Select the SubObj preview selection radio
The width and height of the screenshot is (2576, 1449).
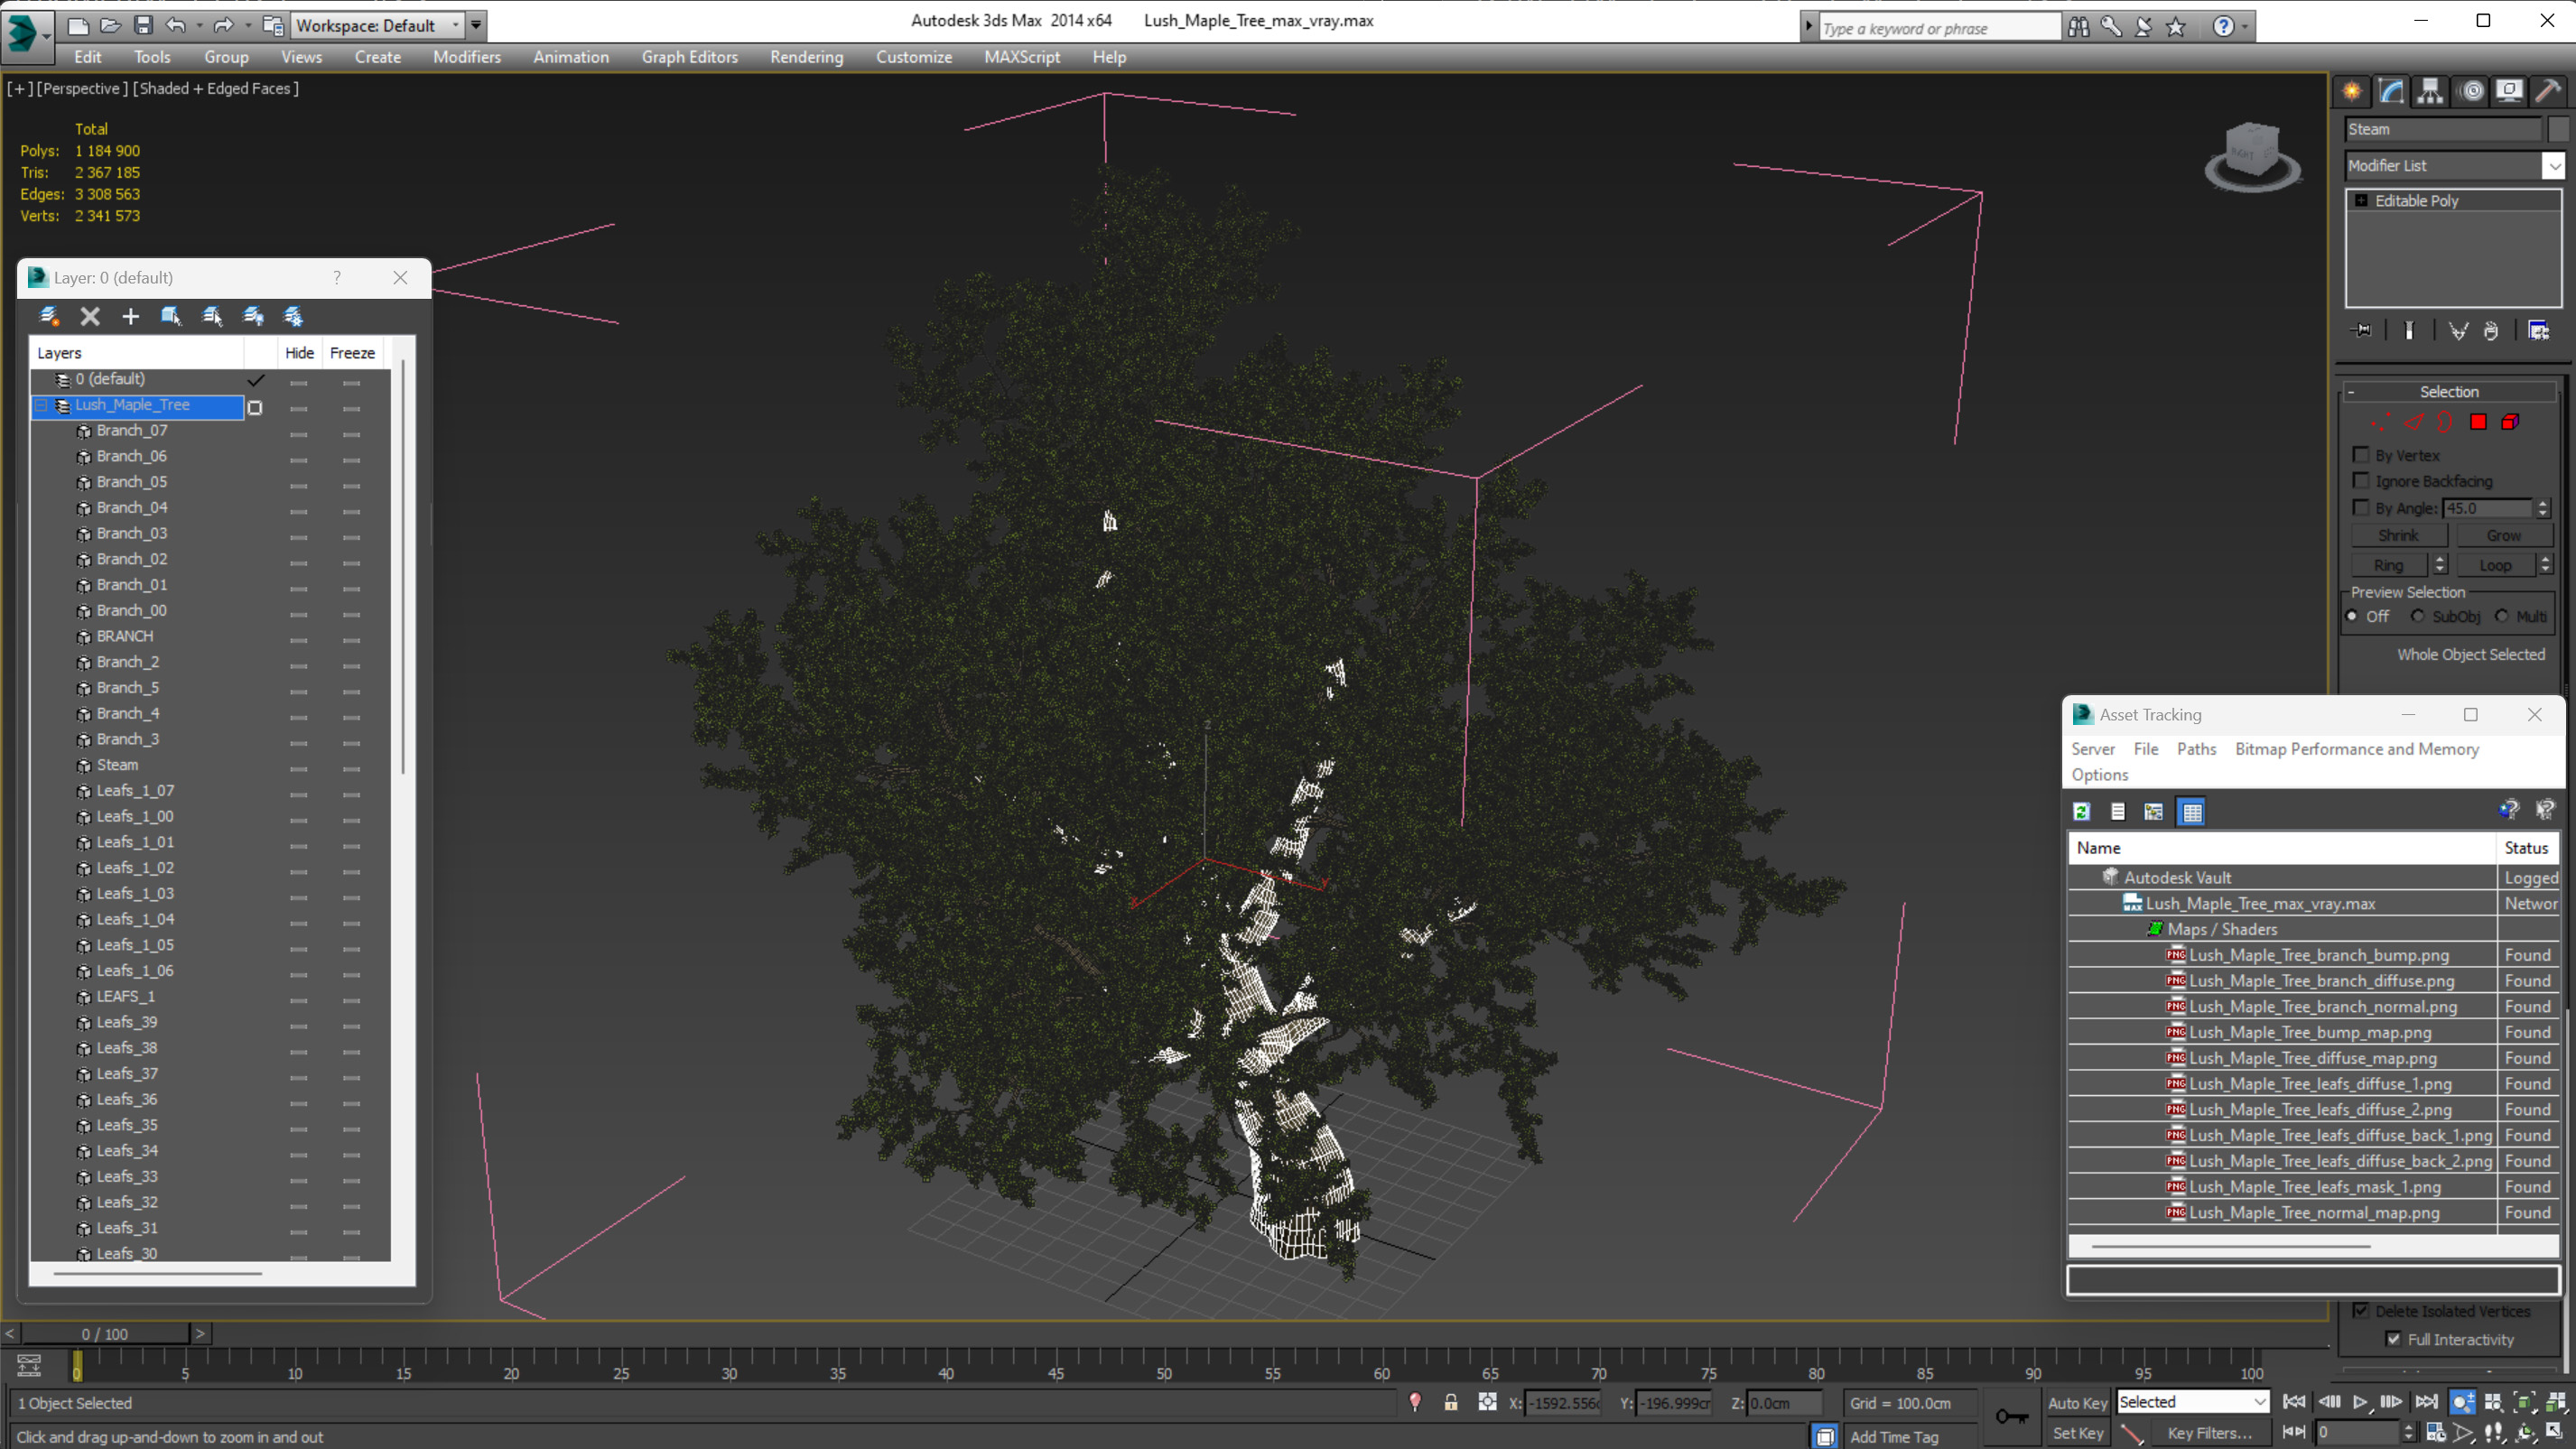click(2418, 616)
